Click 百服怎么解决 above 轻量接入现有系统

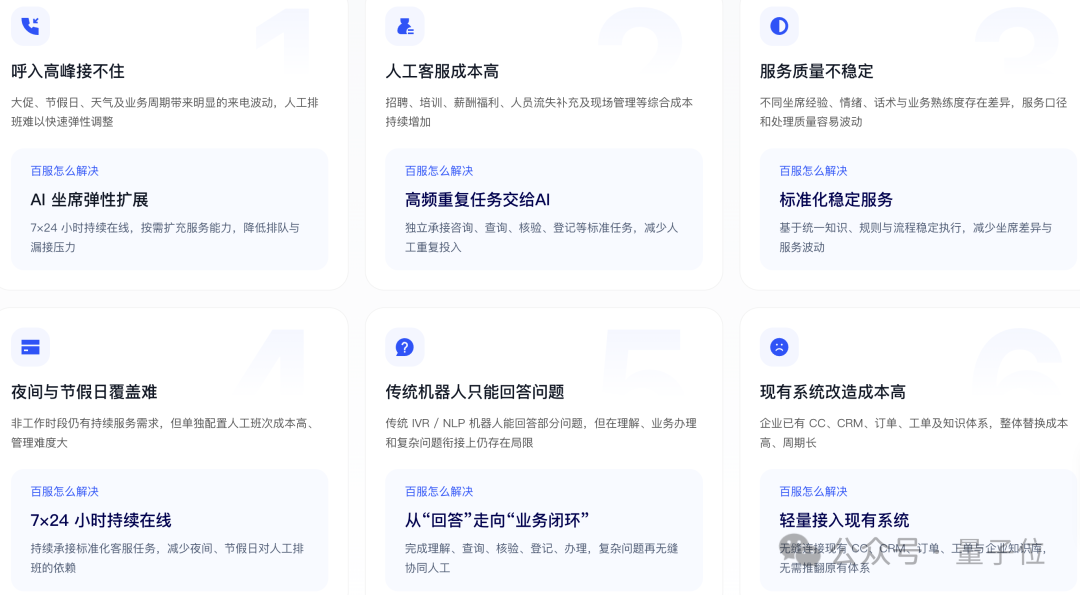[x=813, y=492]
